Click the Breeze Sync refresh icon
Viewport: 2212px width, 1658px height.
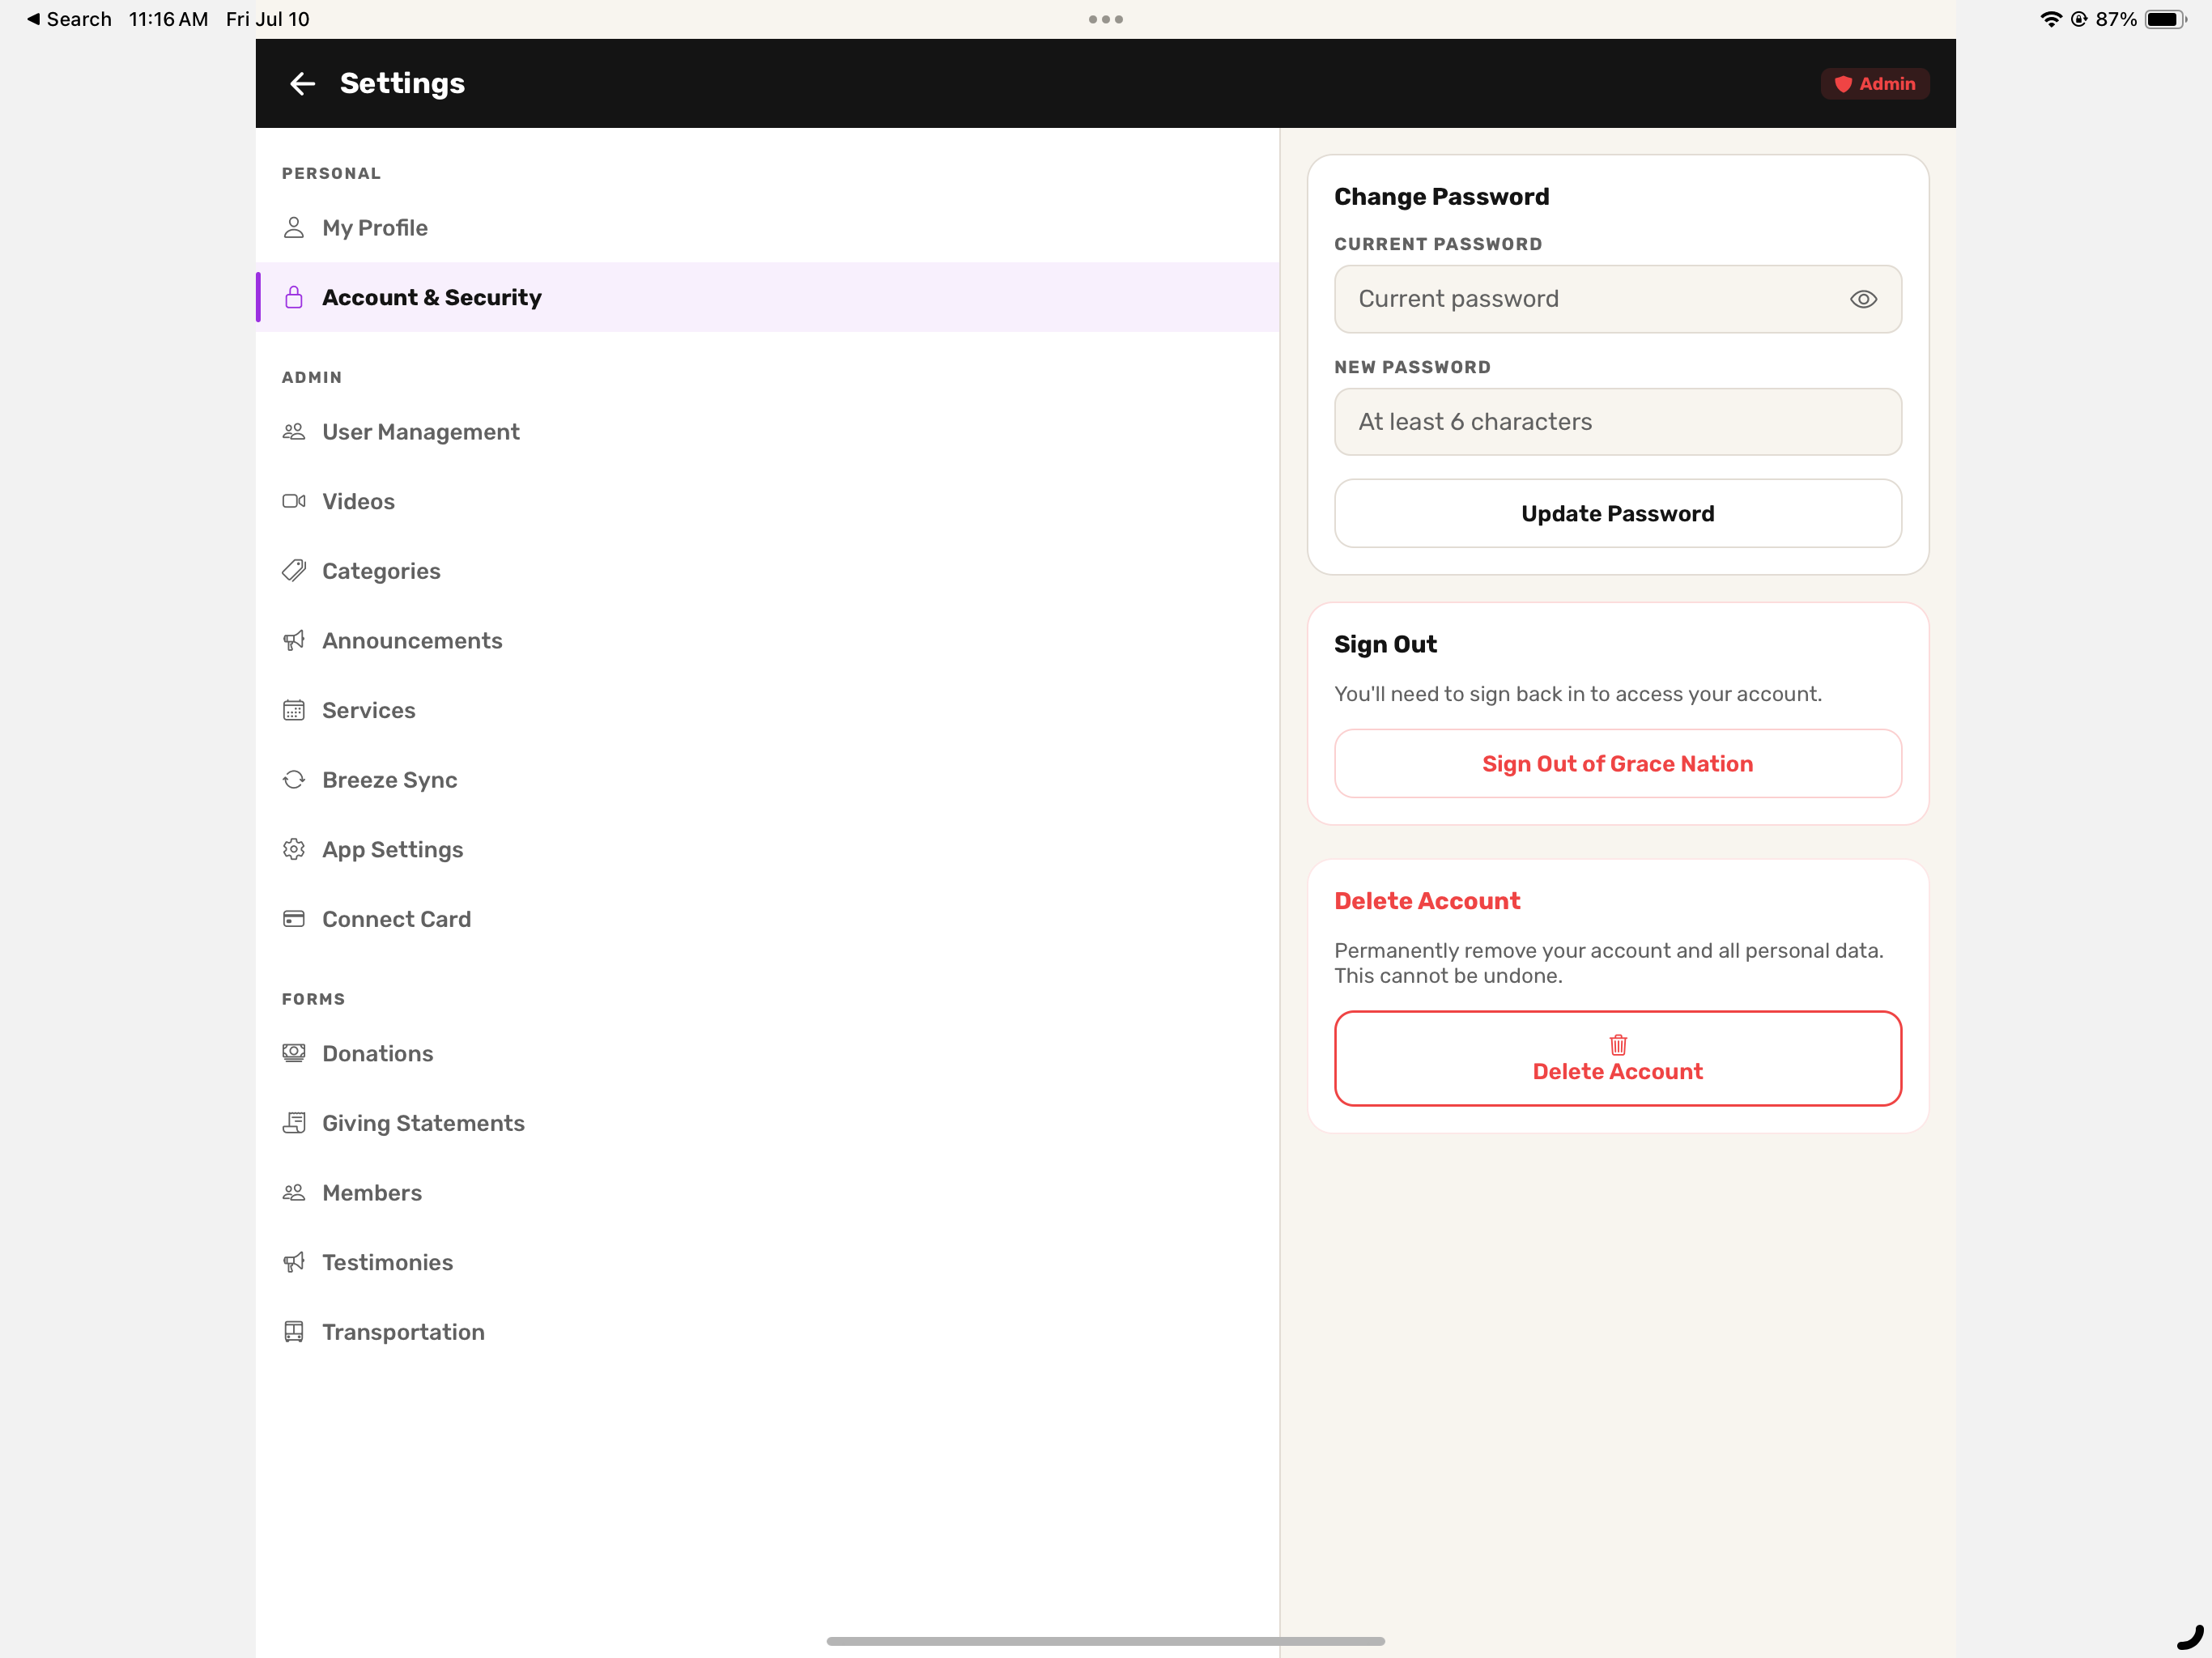tap(293, 780)
